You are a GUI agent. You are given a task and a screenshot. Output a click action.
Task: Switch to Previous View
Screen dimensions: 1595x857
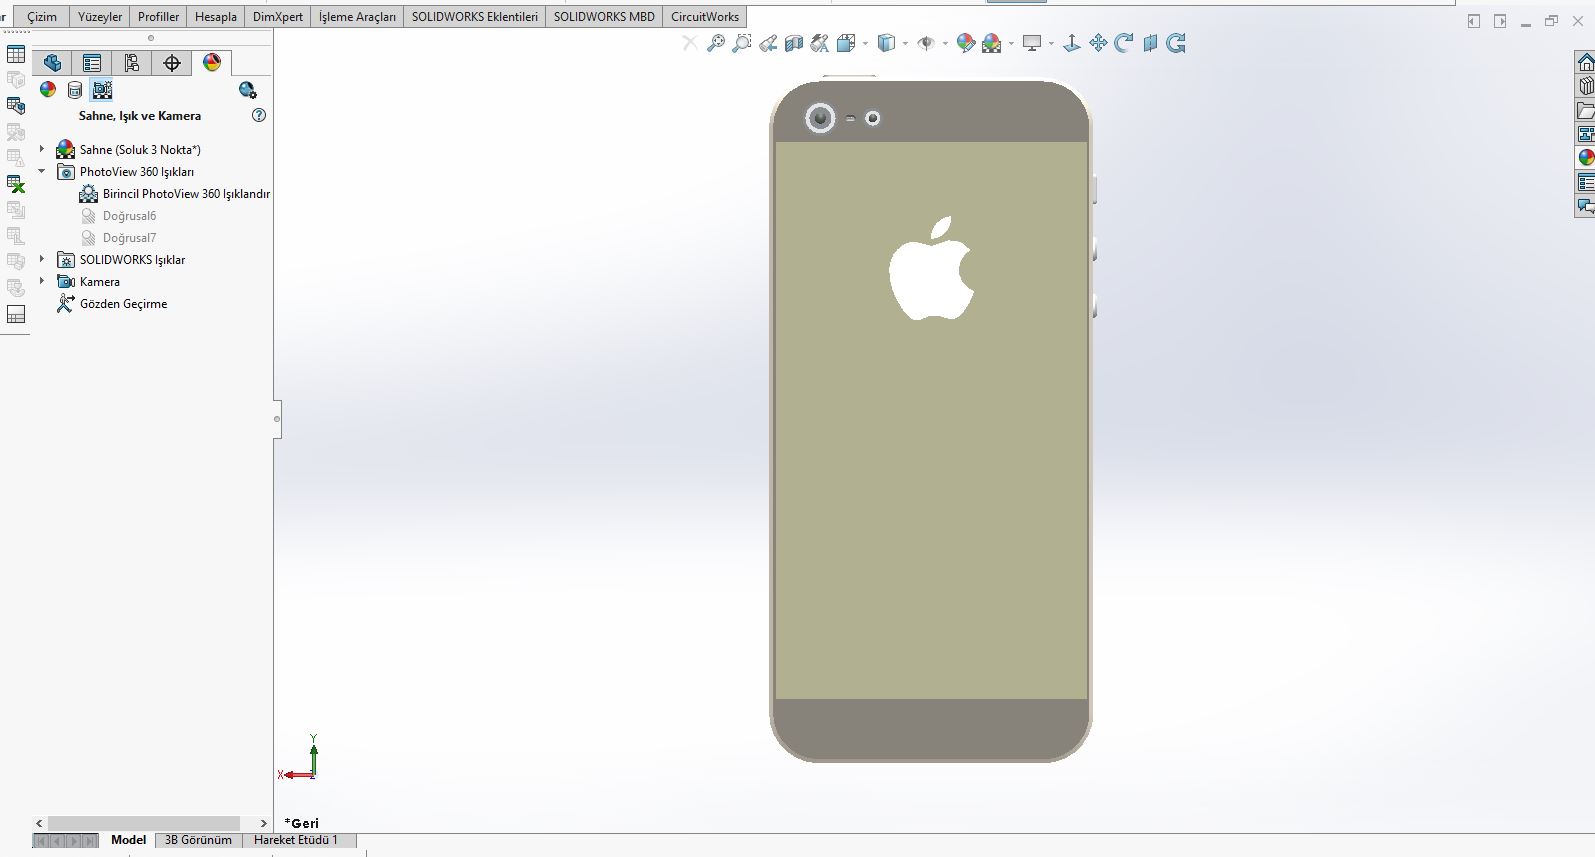pyautogui.click(x=768, y=43)
